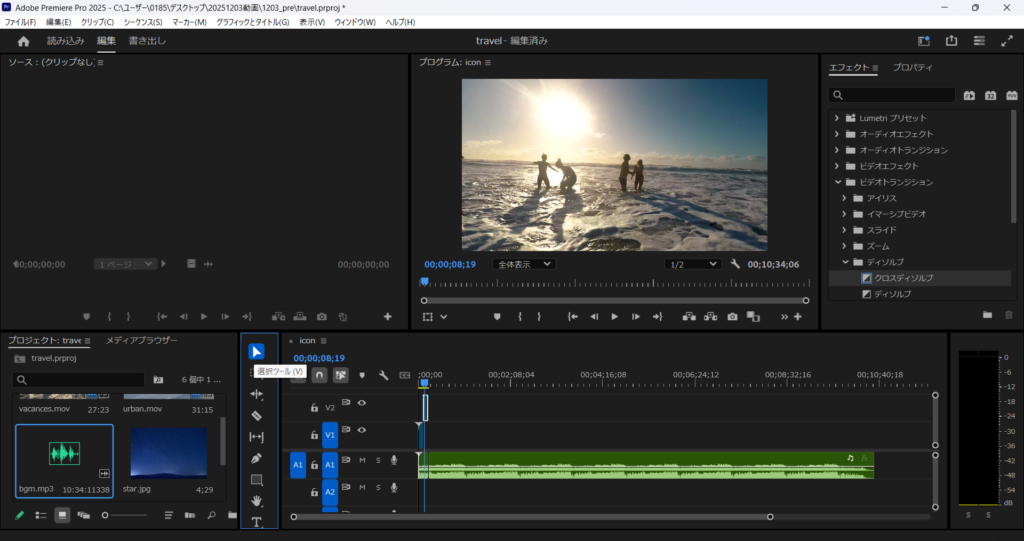This screenshot has height=541, width=1024.
Task: Open timeline display settings wrench
Action: tap(383, 375)
